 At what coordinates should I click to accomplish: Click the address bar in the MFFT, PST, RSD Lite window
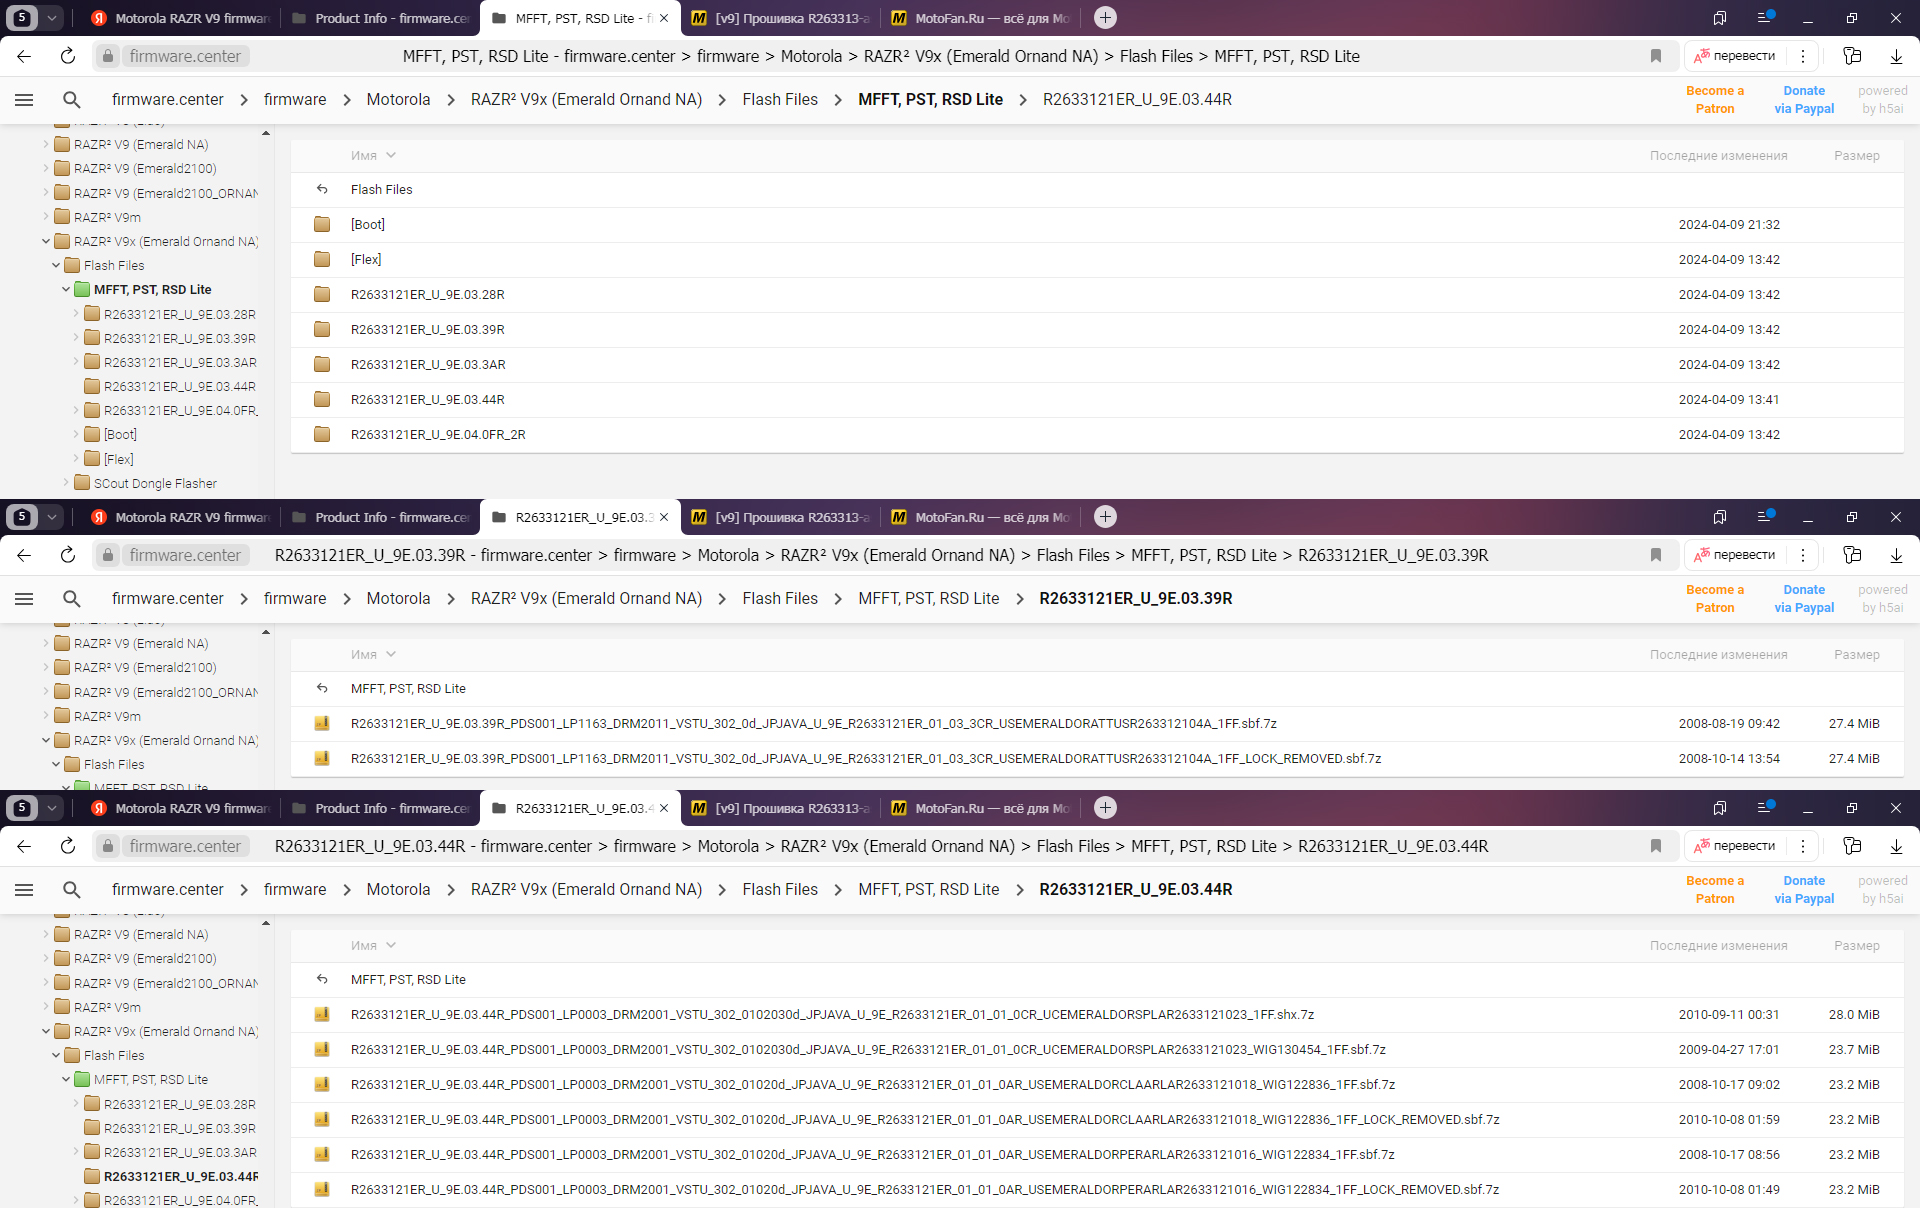tap(880, 56)
